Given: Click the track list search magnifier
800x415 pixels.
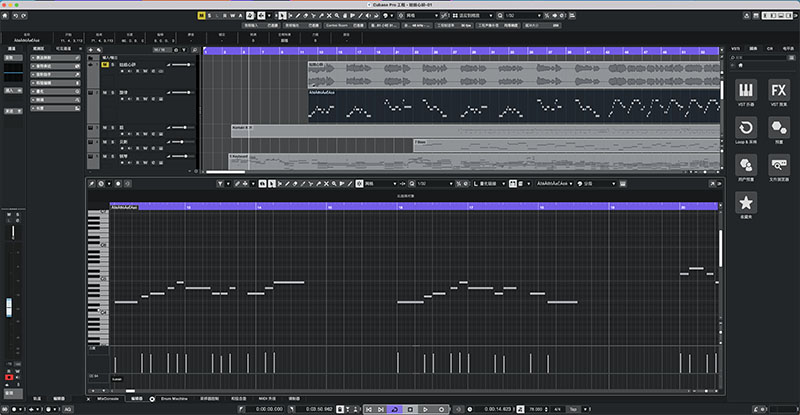Looking at the screenshot, I should (194, 50).
